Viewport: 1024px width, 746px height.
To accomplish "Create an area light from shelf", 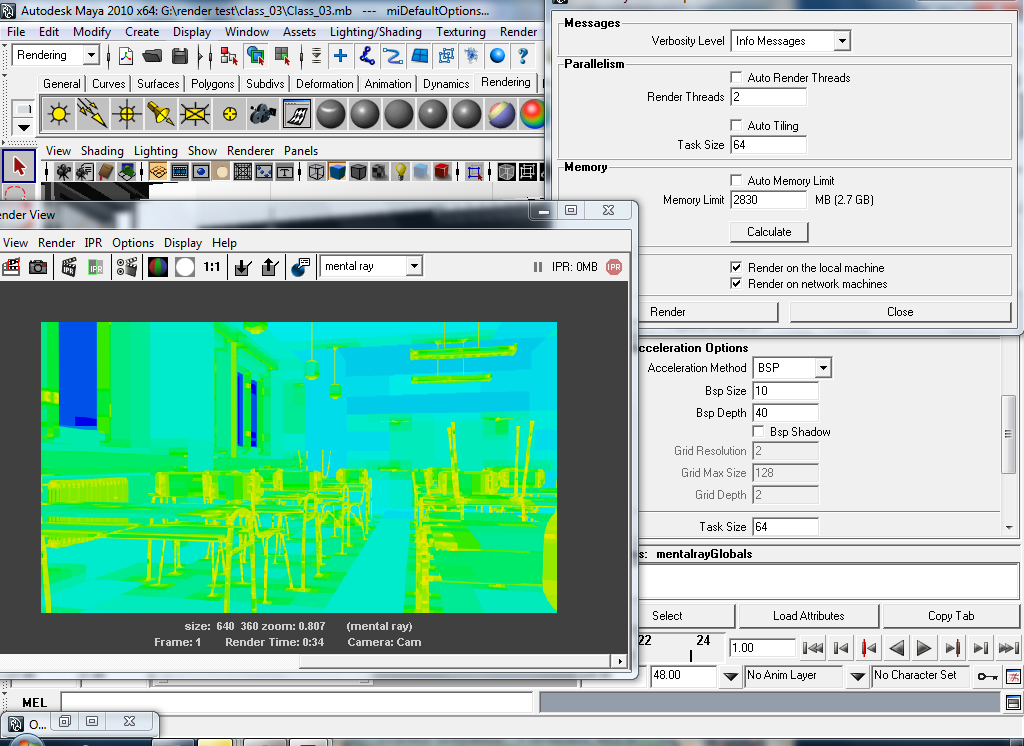I will coord(195,114).
